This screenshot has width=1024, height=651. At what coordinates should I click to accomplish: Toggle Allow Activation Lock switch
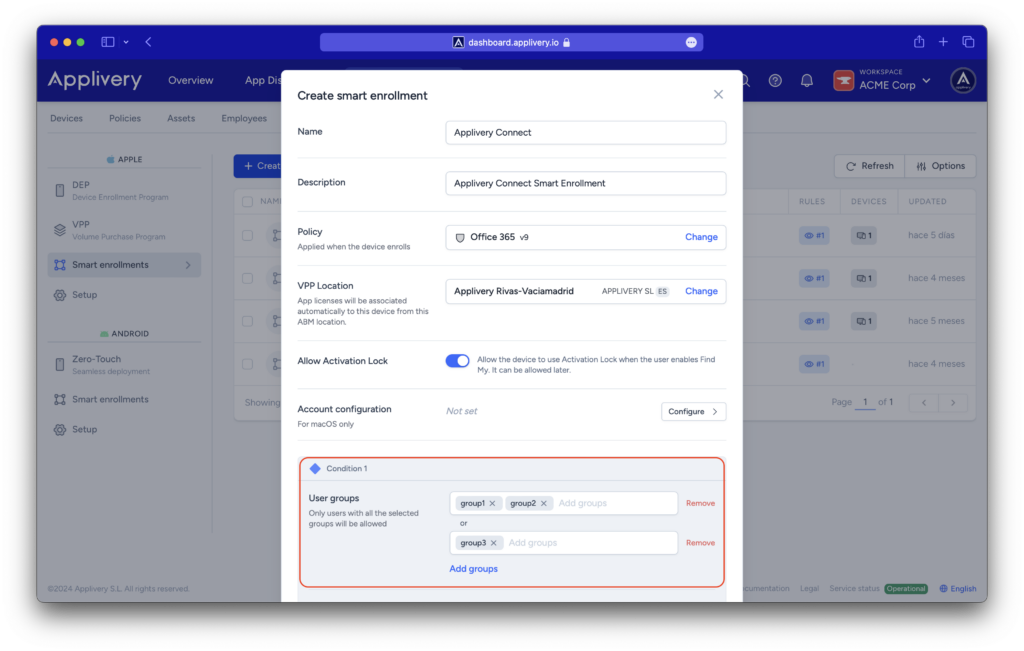457,360
